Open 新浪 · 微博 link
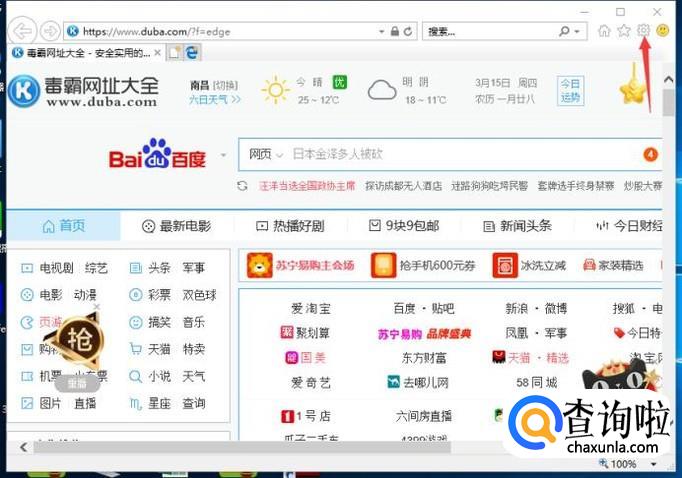 pos(536,309)
